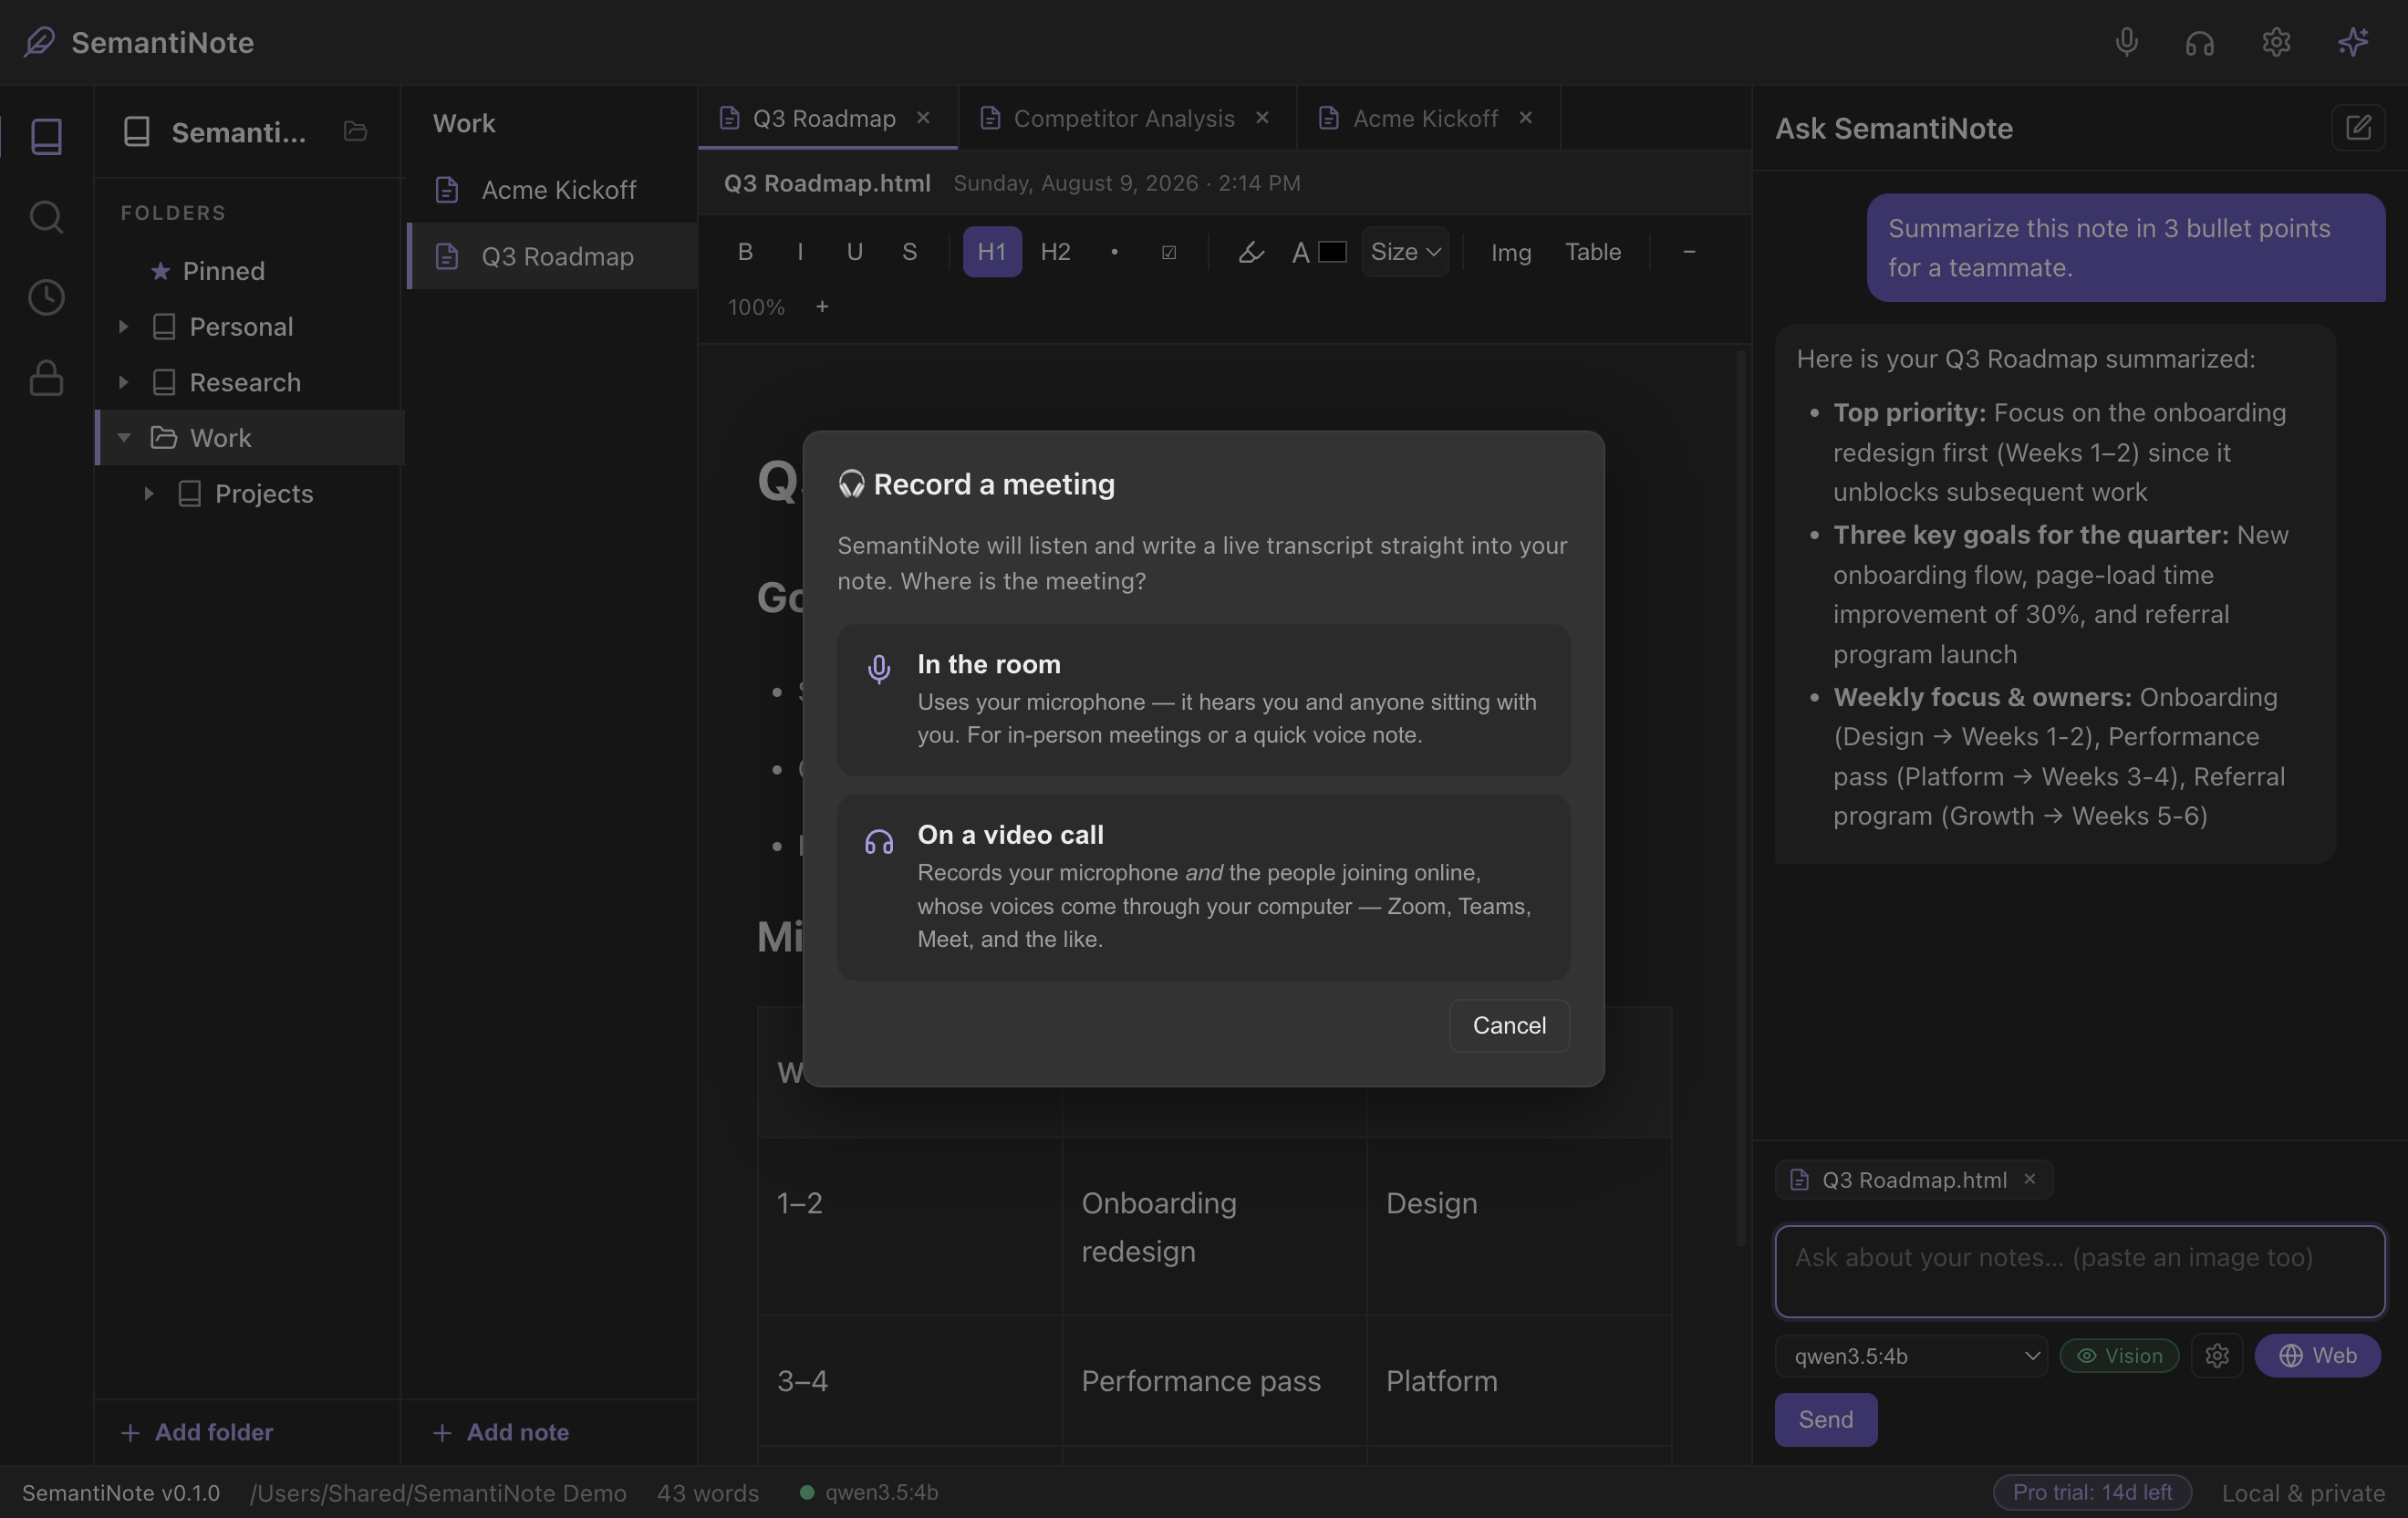Image resolution: width=2408 pixels, height=1518 pixels.
Task: Cancel the Record a meeting dialog
Action: (1509, 1025)
